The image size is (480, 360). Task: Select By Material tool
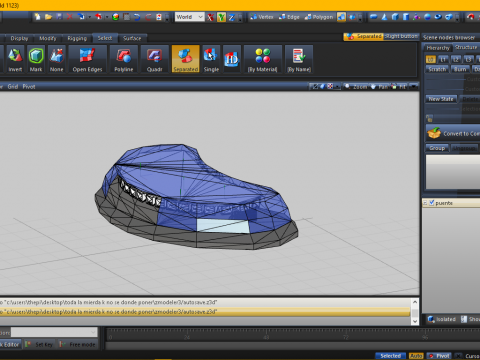point(263,59)
